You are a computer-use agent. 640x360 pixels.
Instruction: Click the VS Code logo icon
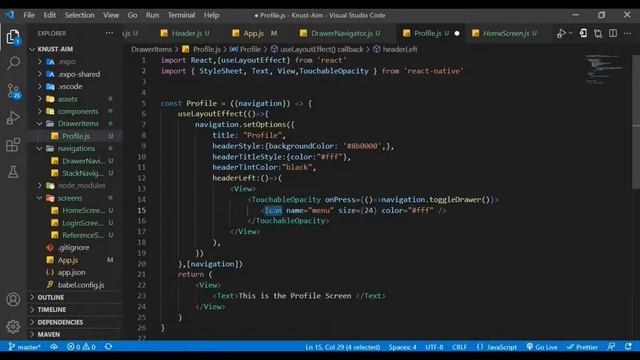pyautogui.click(x=9, y=15)
